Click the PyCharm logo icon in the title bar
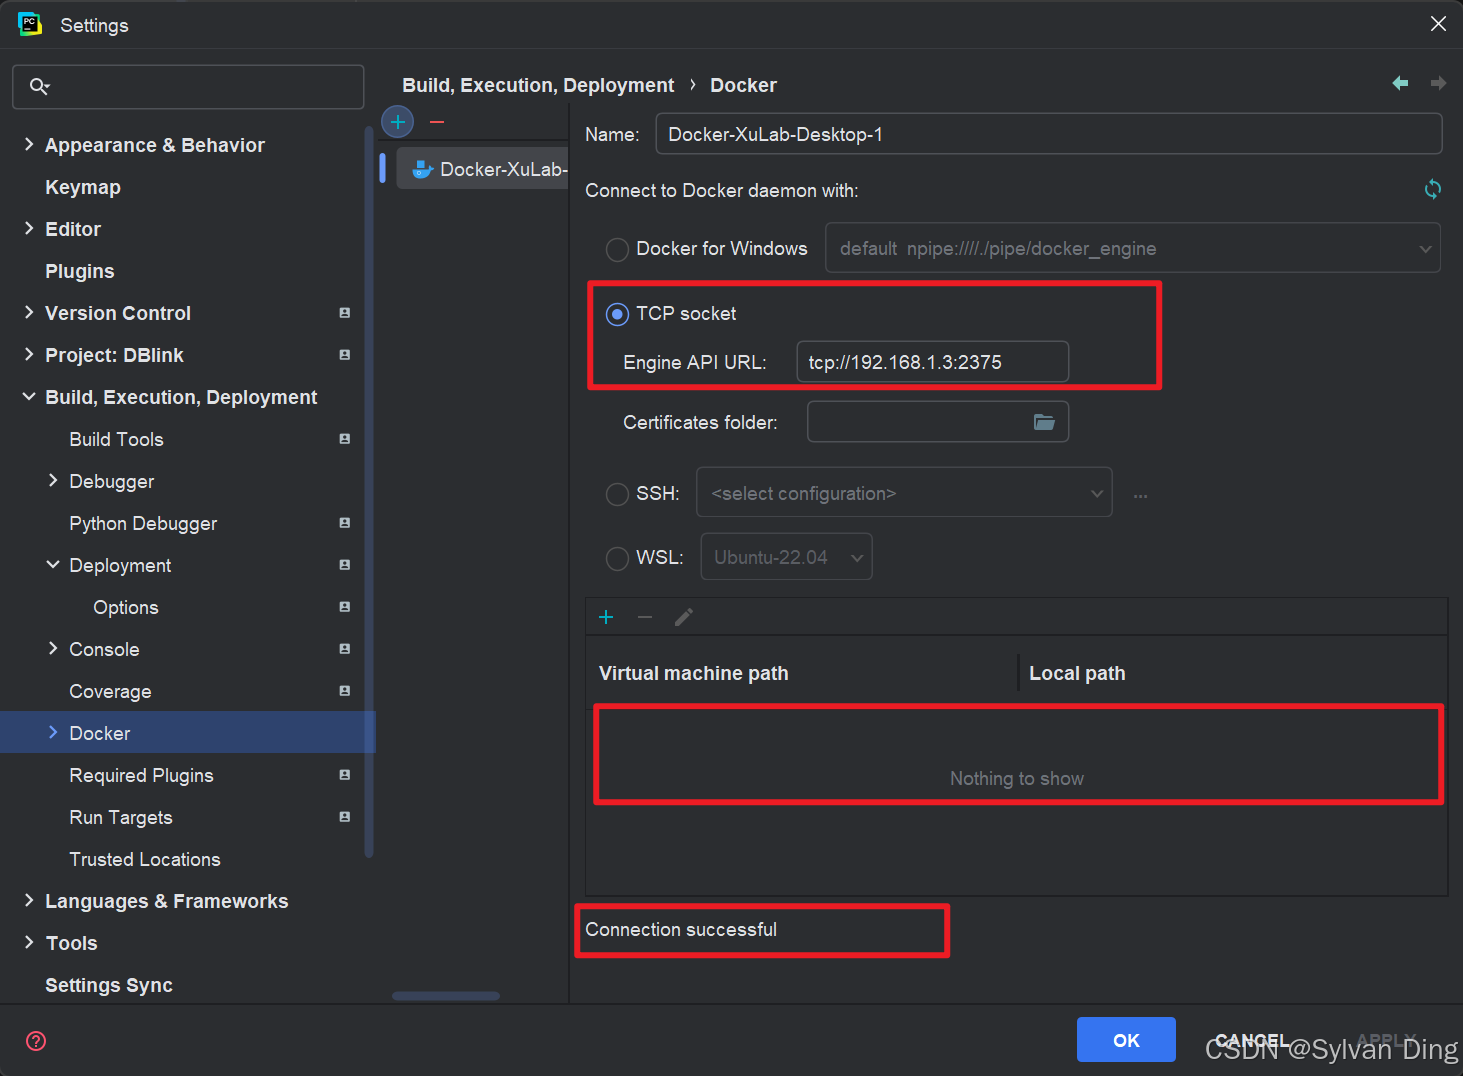The image size is (1463, 1076). tap(30, 24)
